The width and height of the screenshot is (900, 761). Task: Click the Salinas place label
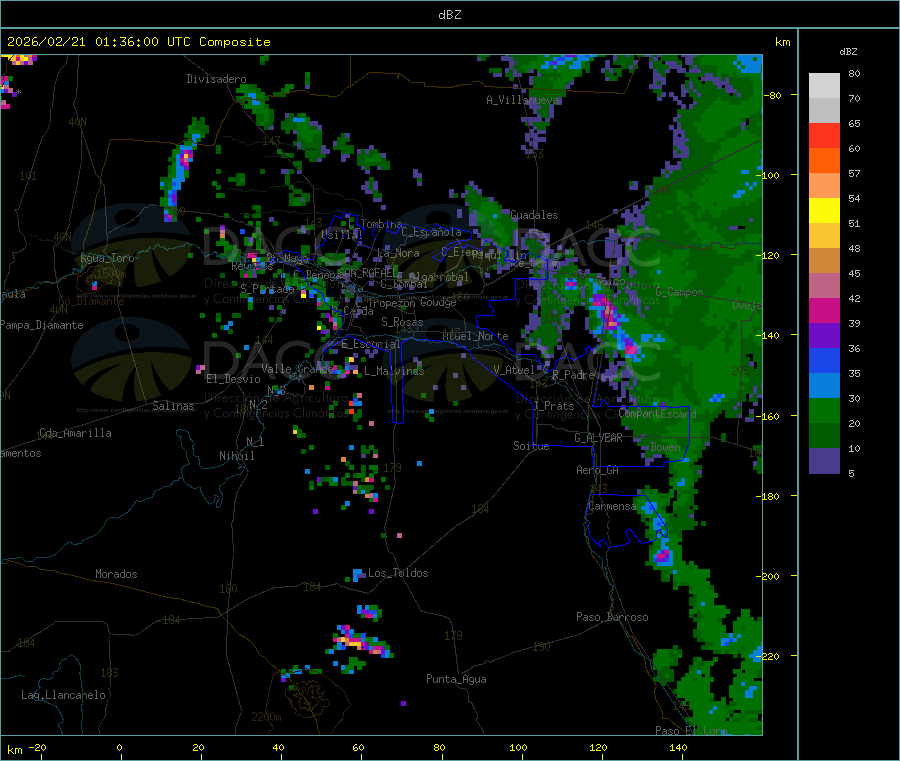coord(173,406)
